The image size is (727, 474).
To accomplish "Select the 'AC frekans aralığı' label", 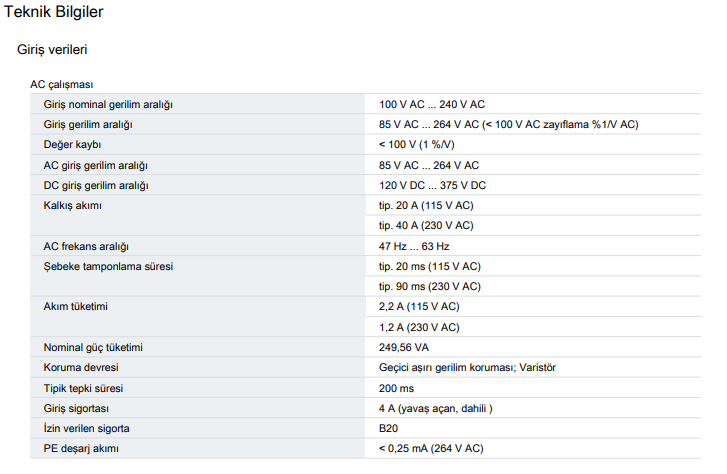I will tap(87, 246).
